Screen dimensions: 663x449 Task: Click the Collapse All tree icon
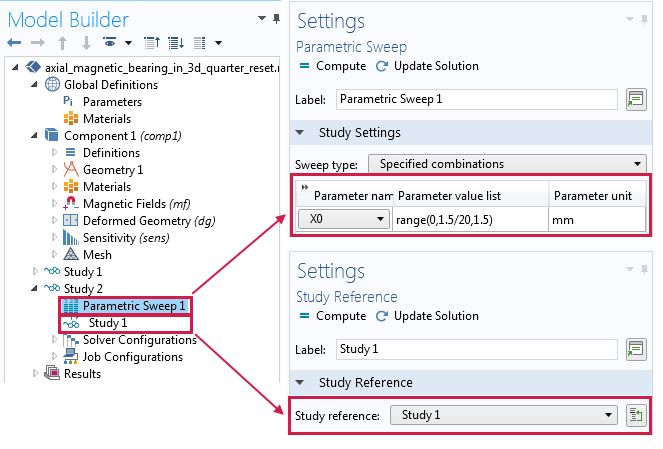click(152, 42)
